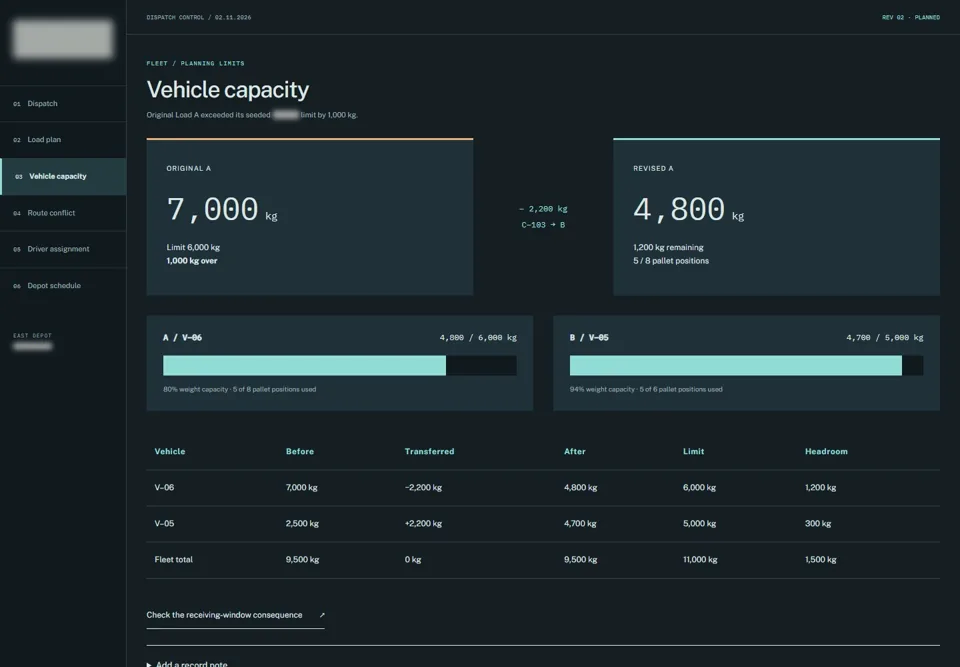Select the V-05 row label
The width and height of the screenshot is (960, 667).
164,524
